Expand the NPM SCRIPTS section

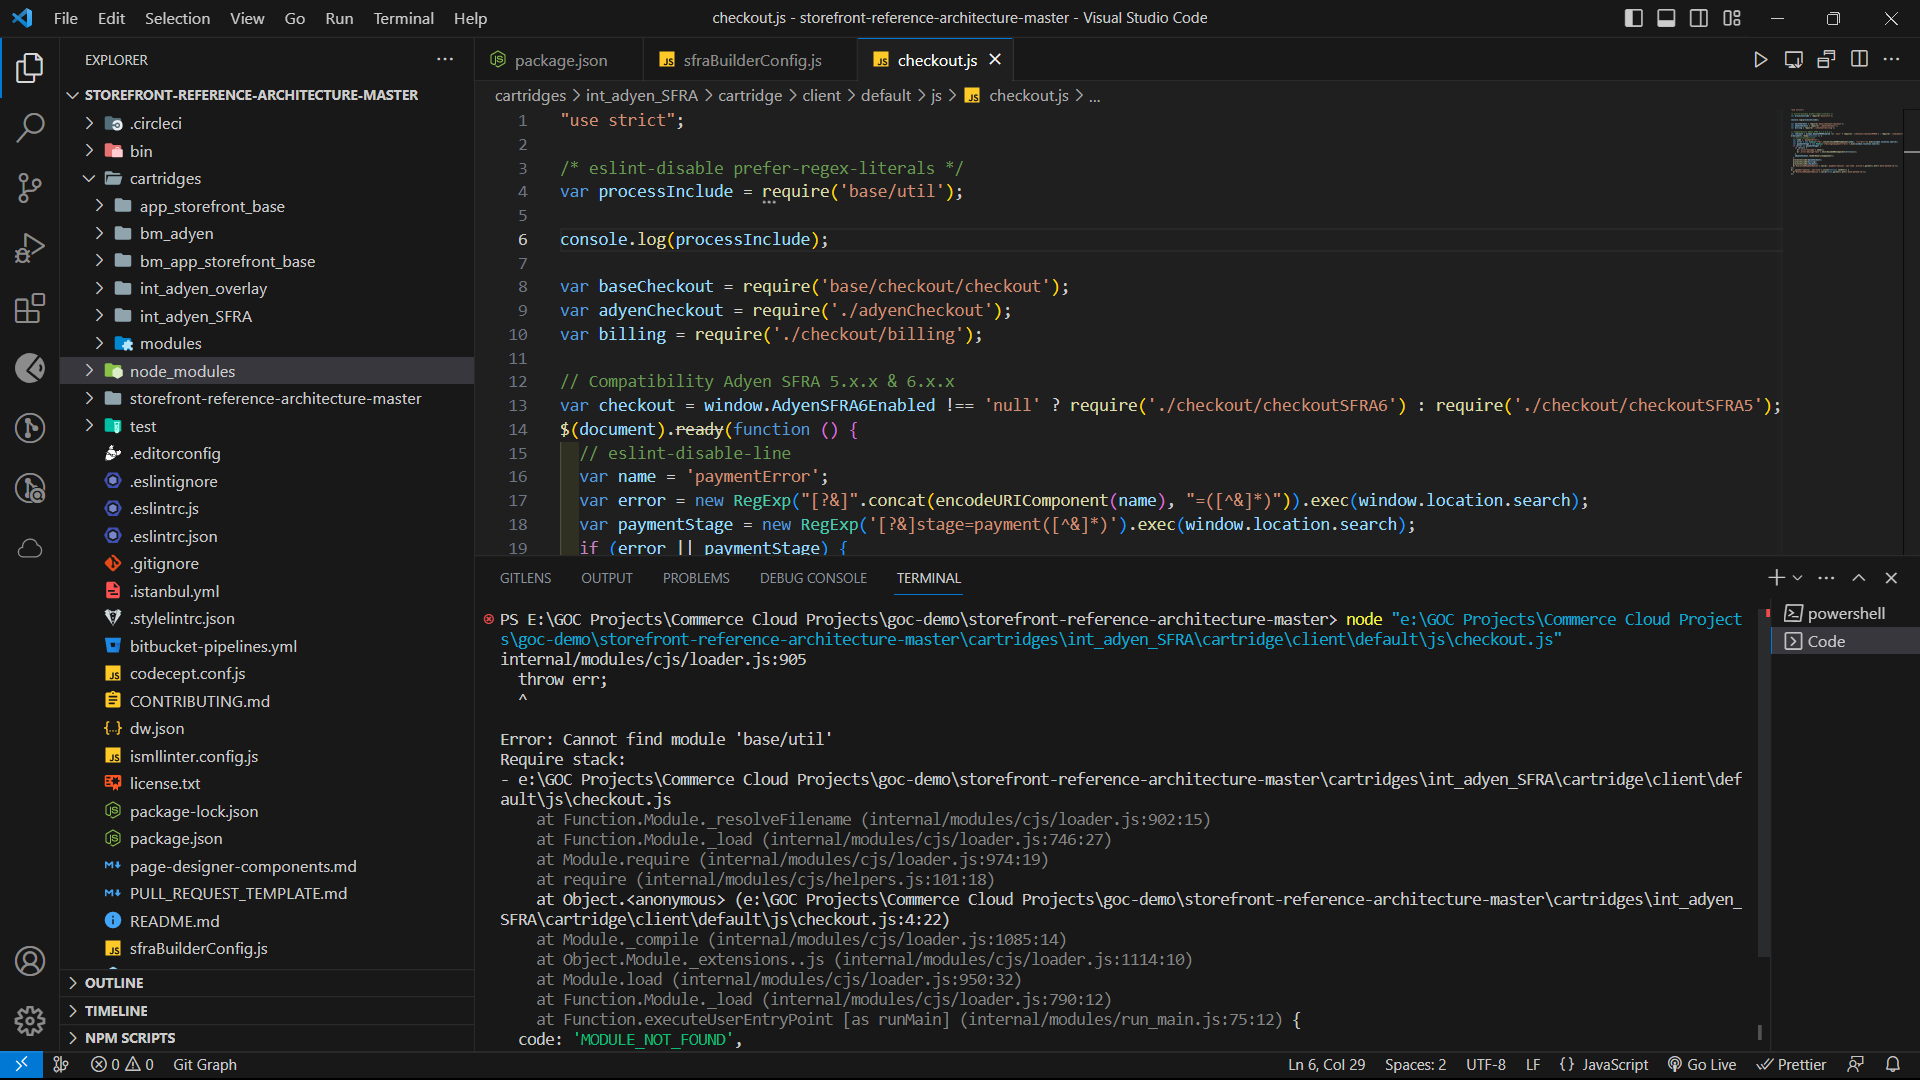click(130, 1038)
